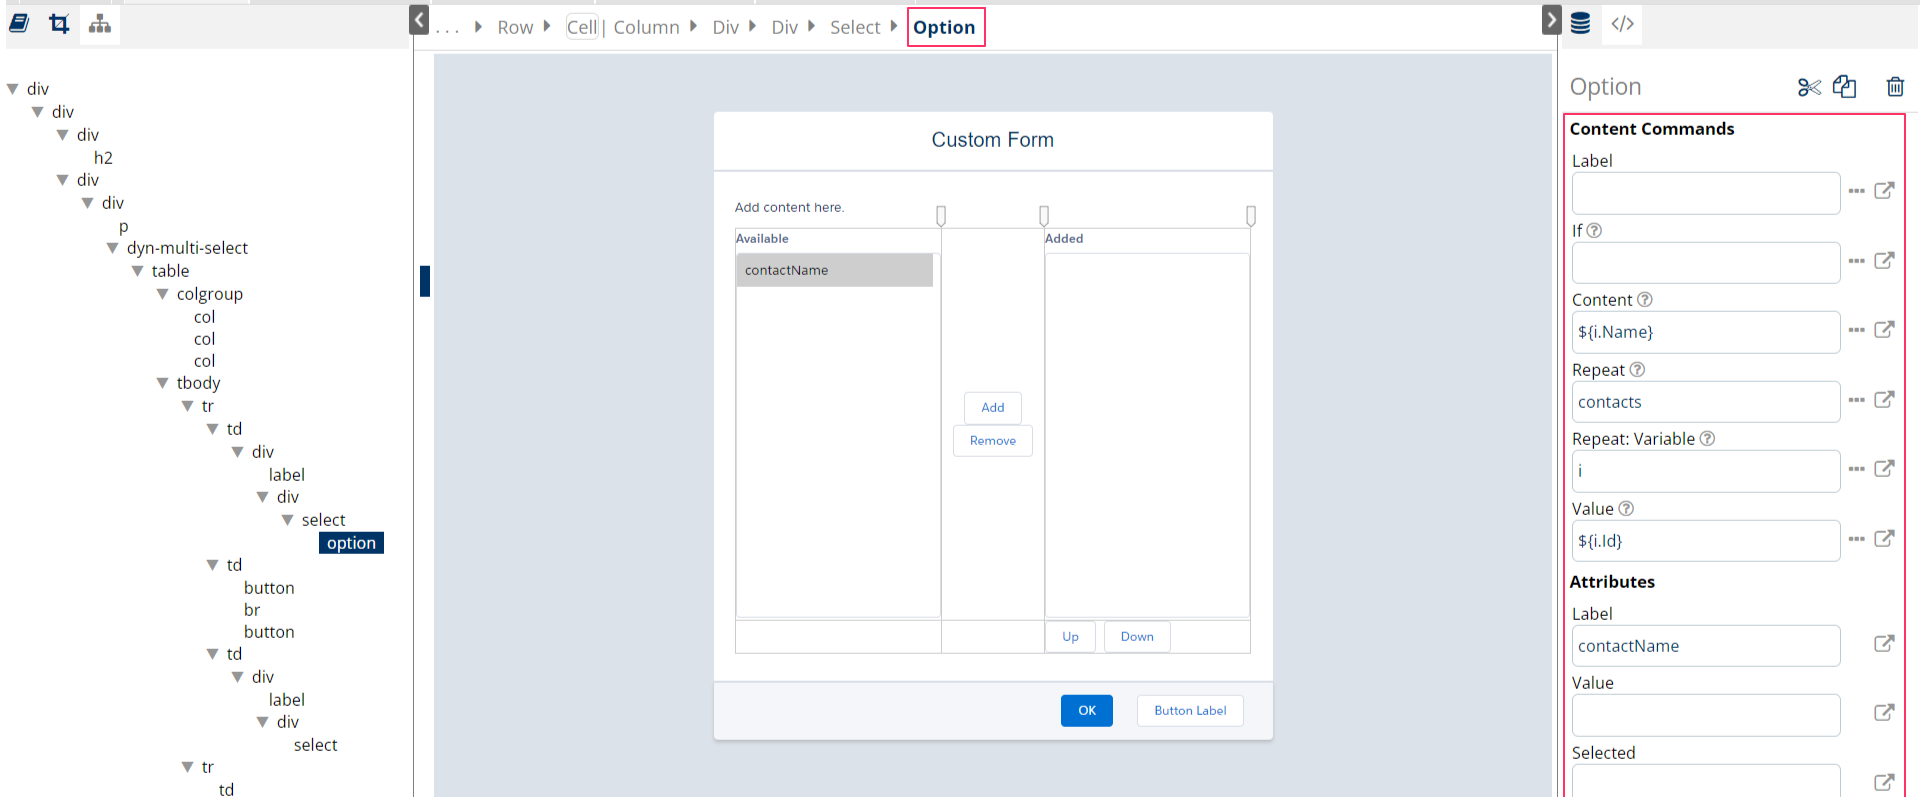Delete the Option element with trash icon

pos(1894,87)
